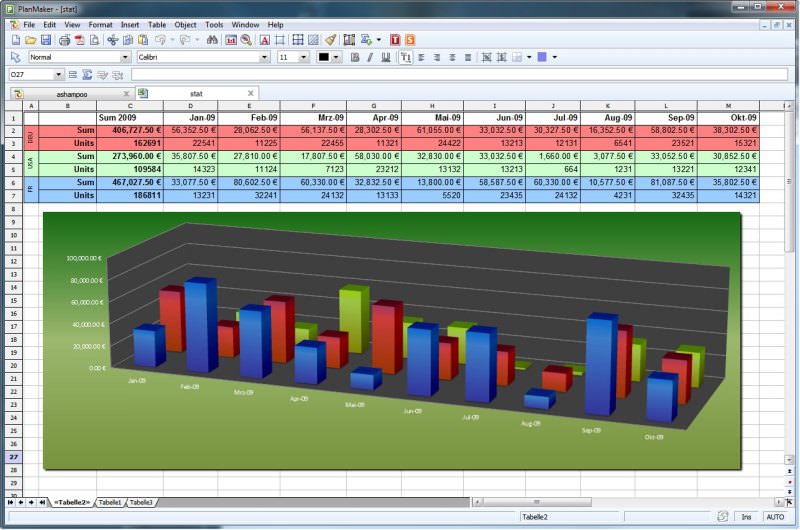Expand the undo history dropdown arrow
This screenshot has height=530, width=800.
coord(172,40)
